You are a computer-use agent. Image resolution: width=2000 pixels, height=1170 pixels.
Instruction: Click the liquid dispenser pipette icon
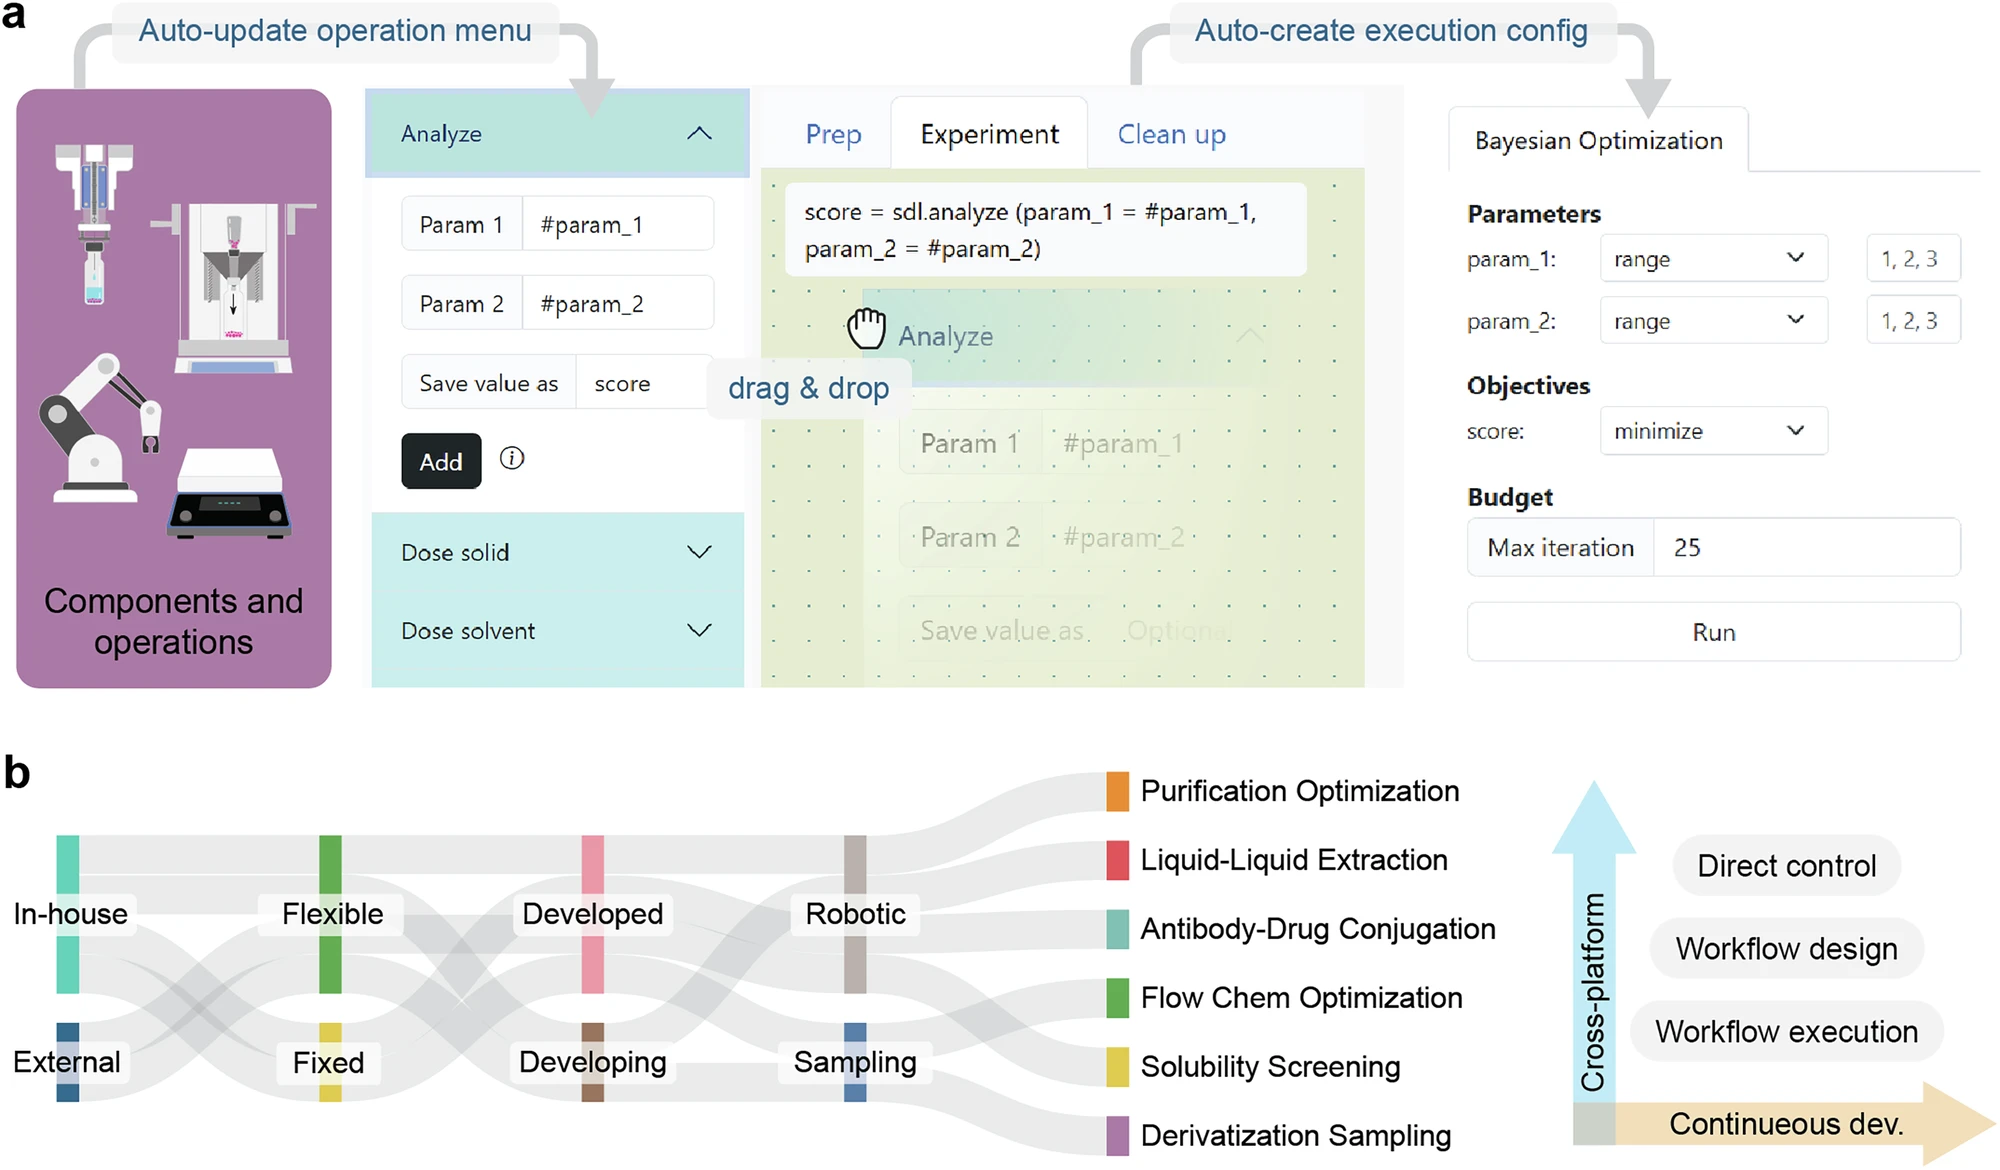tap(94, 222)
